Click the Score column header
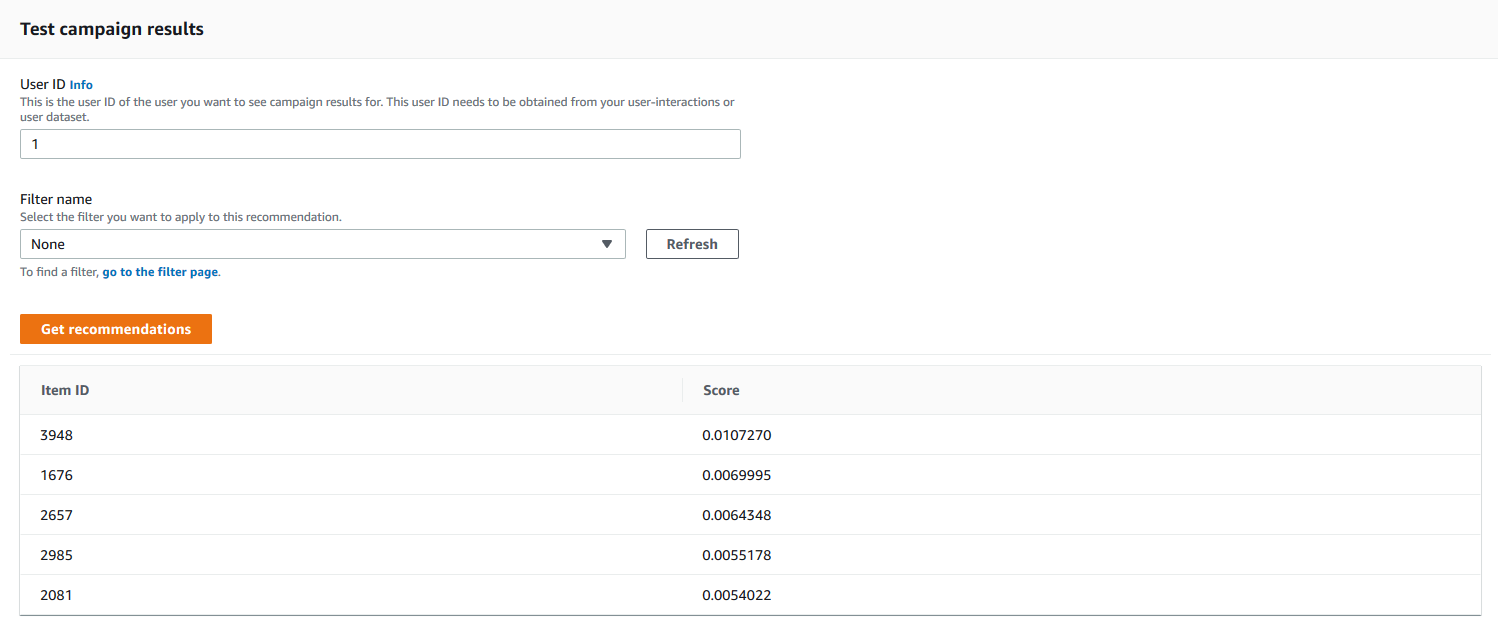1498x630 pixels. tap(721, 390)
